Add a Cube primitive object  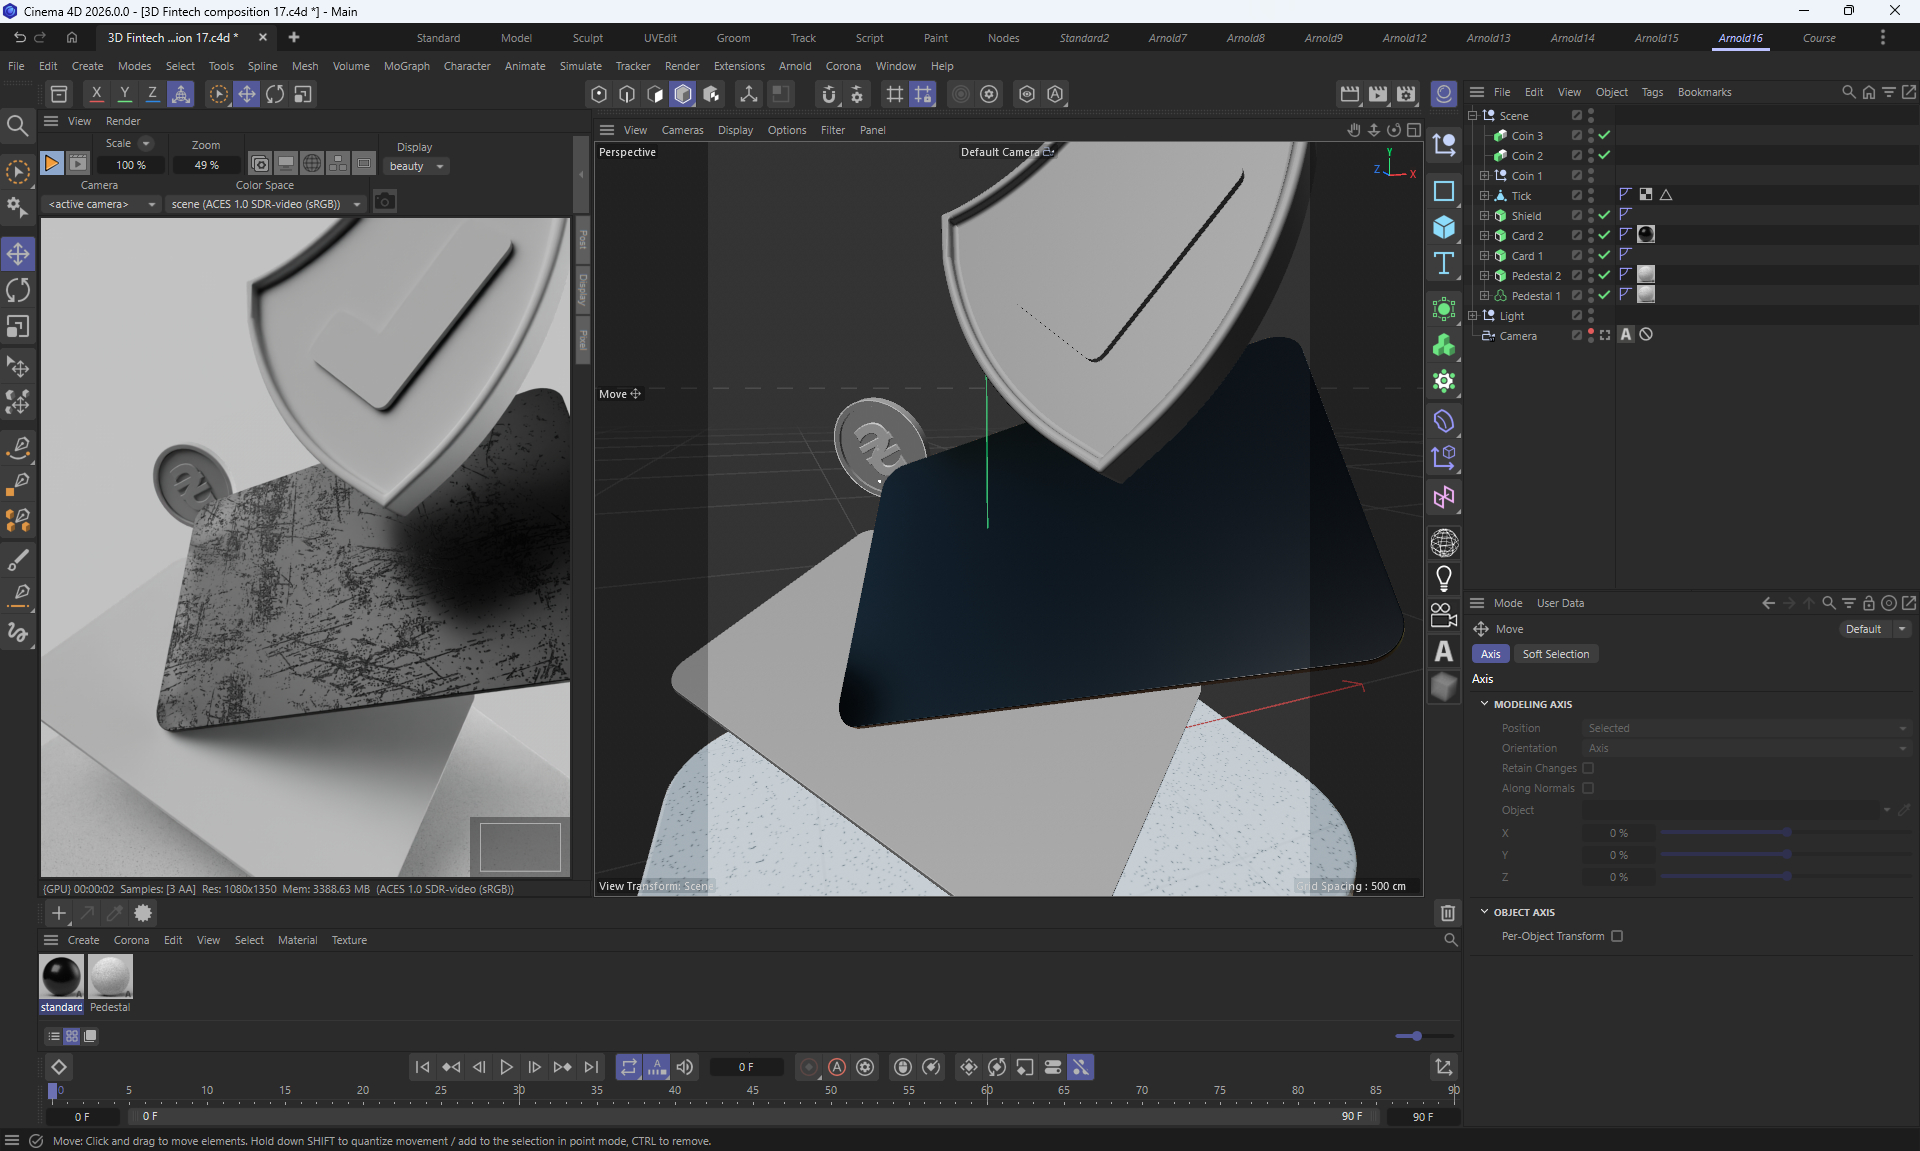[x=1443, y=228]
